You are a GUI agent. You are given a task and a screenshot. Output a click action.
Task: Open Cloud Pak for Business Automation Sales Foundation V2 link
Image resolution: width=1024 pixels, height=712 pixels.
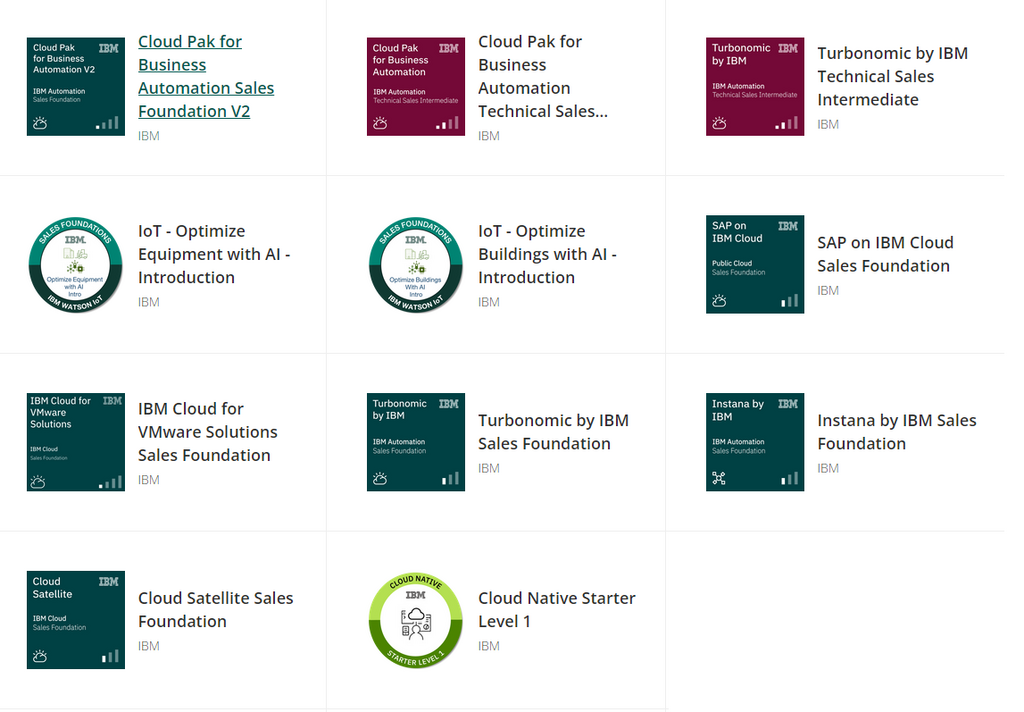[x=205, y=76]
